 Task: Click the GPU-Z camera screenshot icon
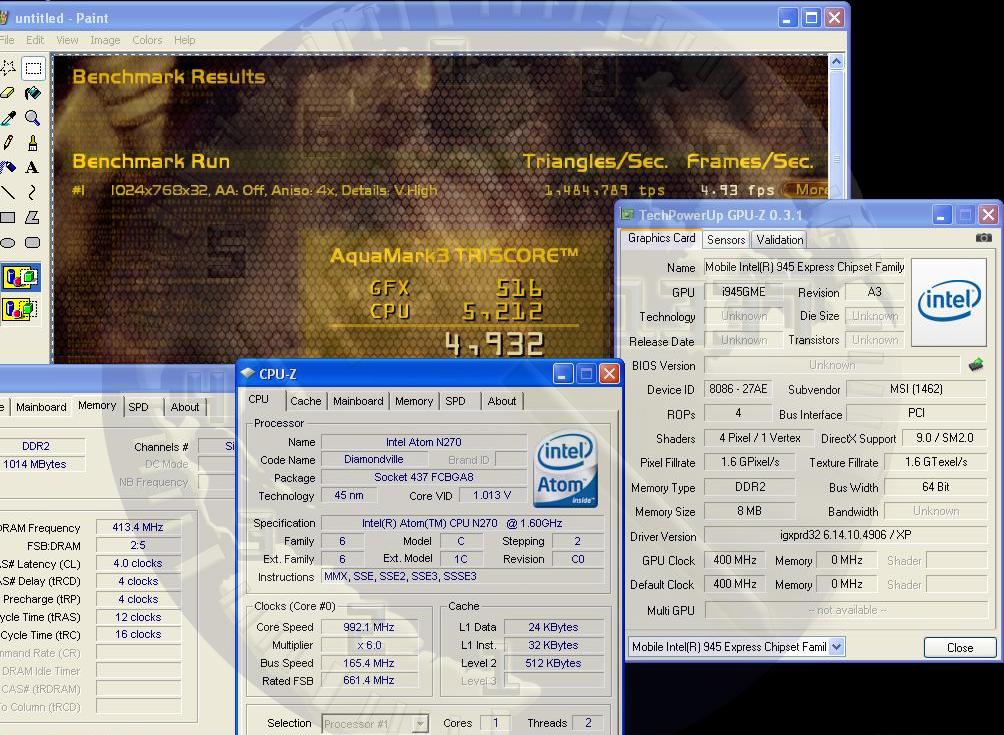pos(984,238)
